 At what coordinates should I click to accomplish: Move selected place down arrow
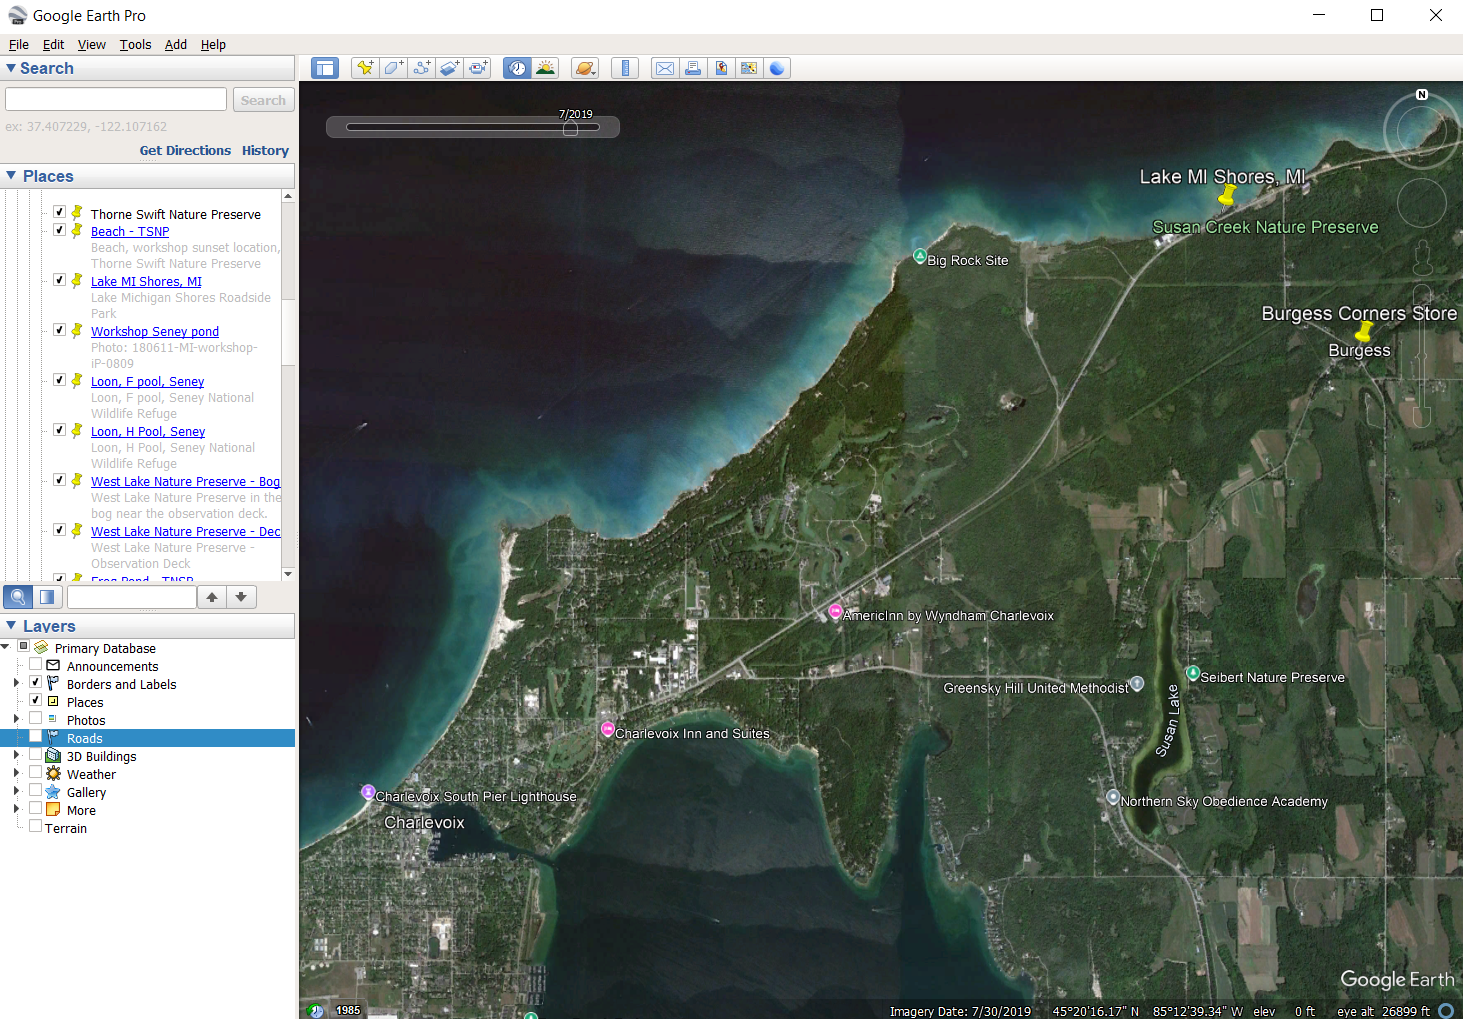[241, 597]
